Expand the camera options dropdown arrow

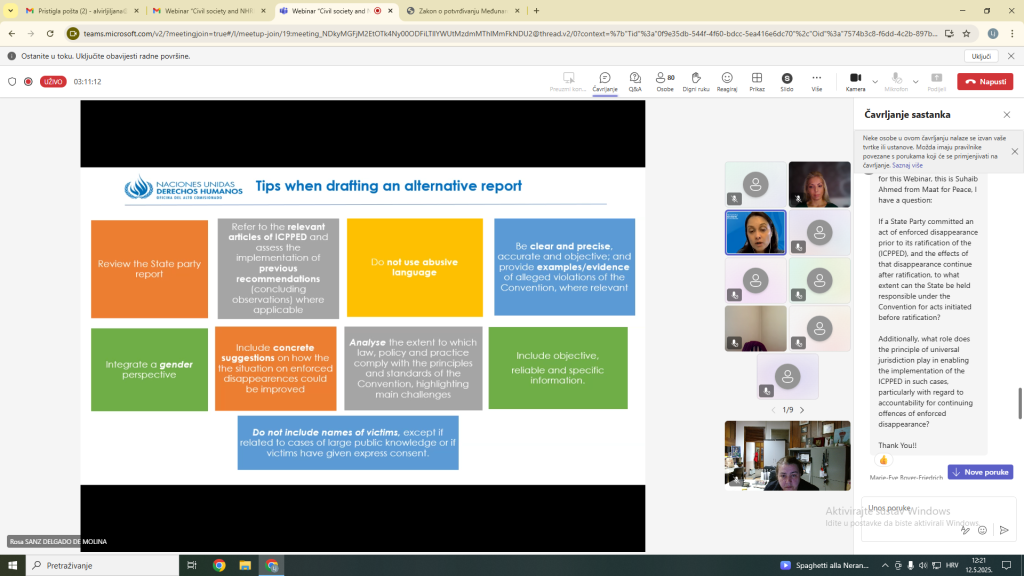[875, 81]
